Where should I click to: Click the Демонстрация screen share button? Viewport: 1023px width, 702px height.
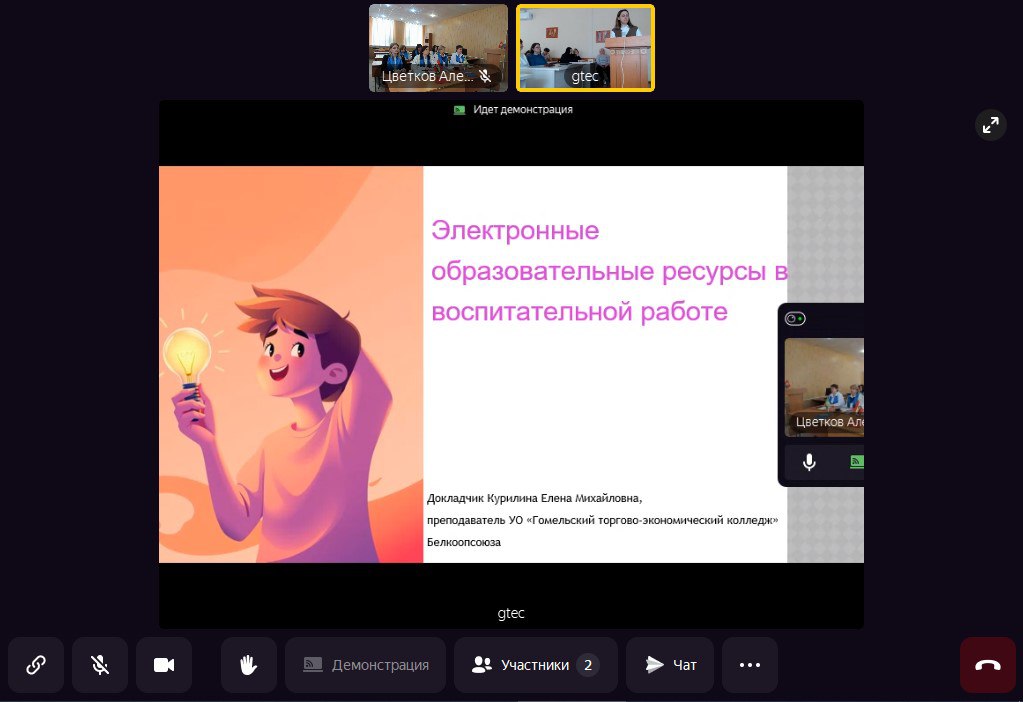pos(366,665)
